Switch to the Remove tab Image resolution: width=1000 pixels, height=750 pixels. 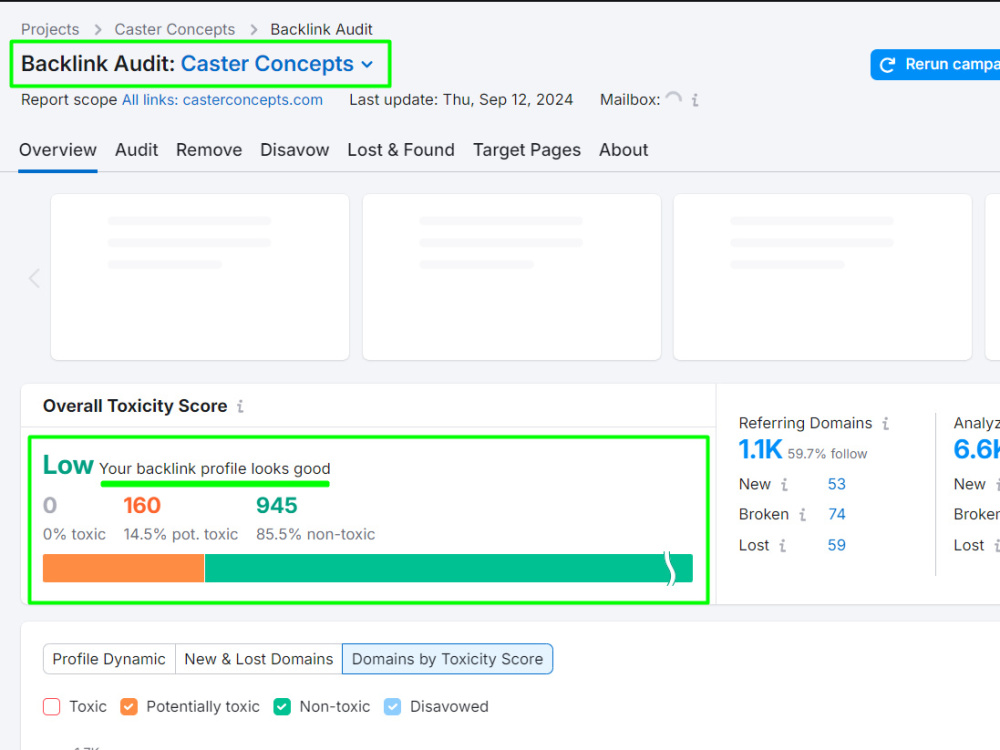pos(209,150)
